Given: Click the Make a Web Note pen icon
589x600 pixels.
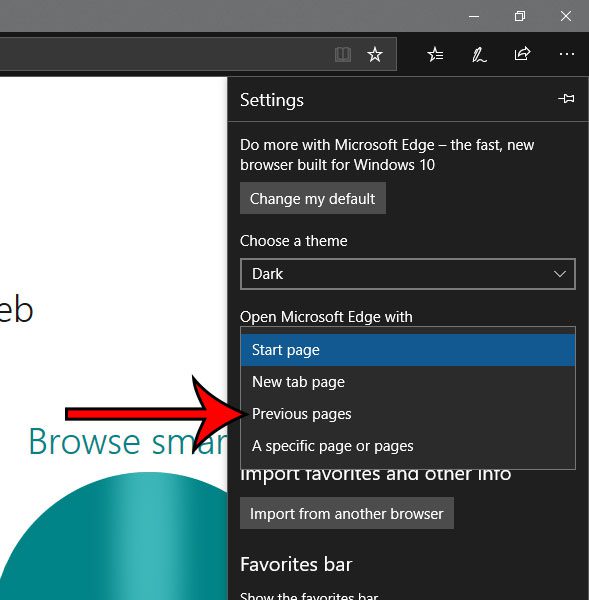Looking at the screenshot, I should [x=479, y=55].
